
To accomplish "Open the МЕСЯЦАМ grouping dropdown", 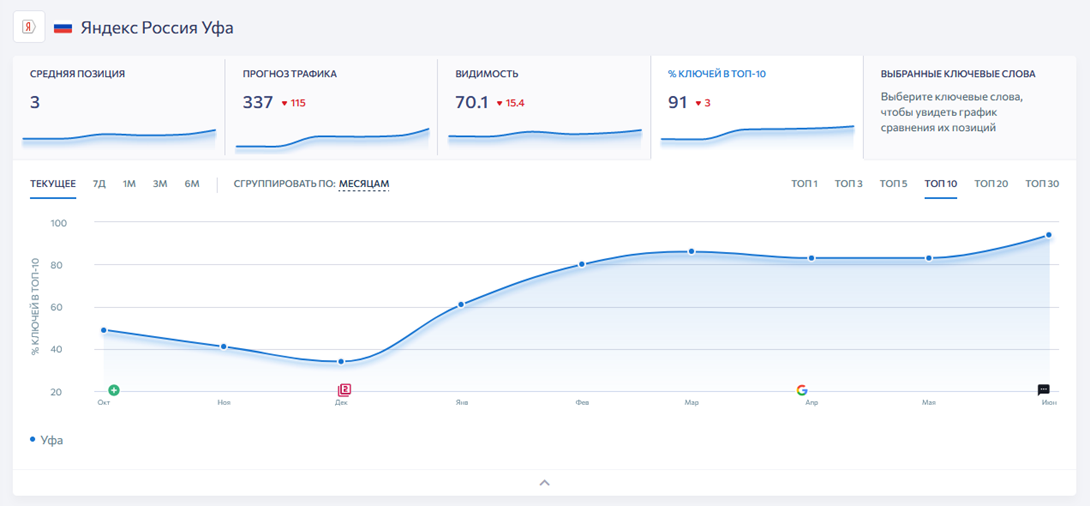I will 364,184.
